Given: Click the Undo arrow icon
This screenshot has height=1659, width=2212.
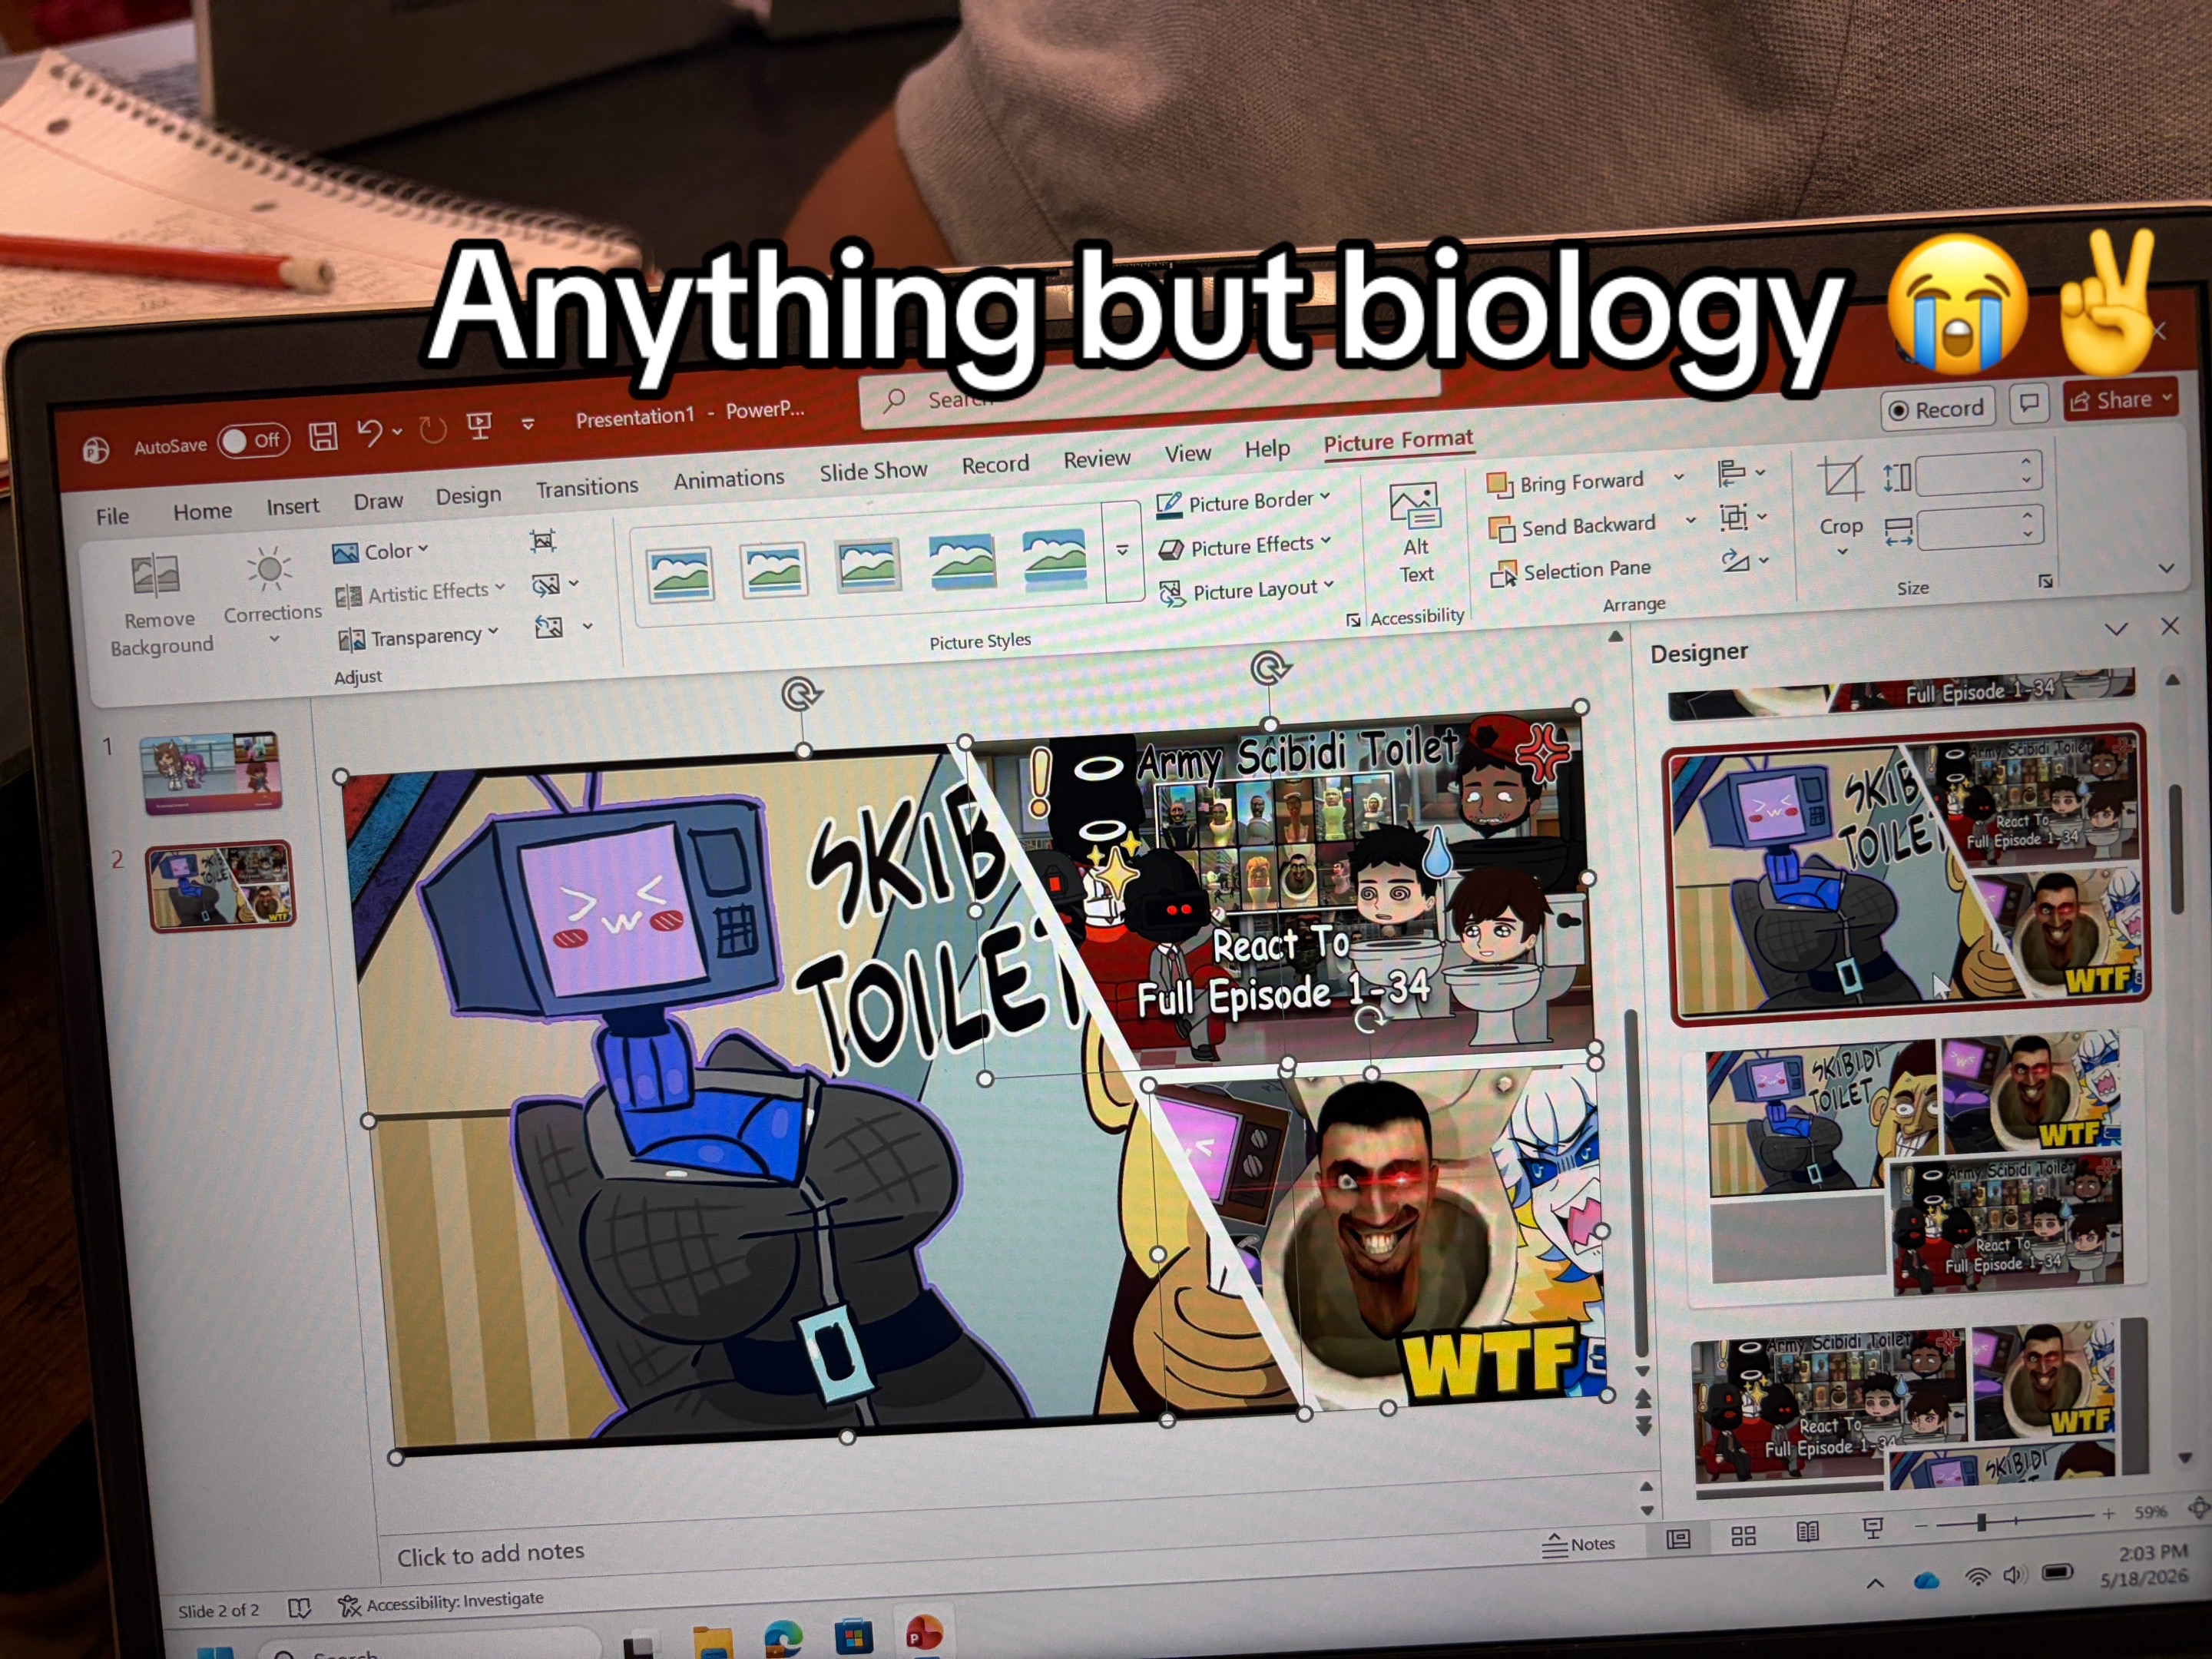Looking at the screenshot, I should (x=369, y=432).
